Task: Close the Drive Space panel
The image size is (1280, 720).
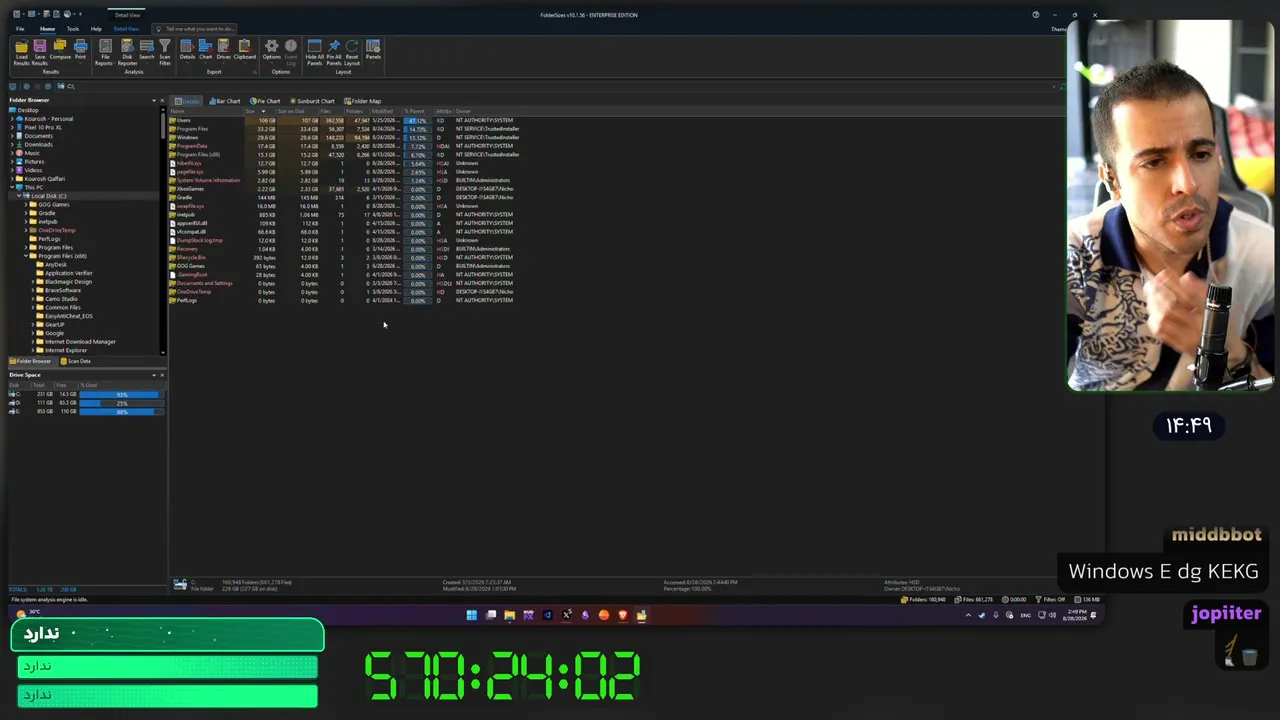Action: pyautogui.click(x=163, y=375)
